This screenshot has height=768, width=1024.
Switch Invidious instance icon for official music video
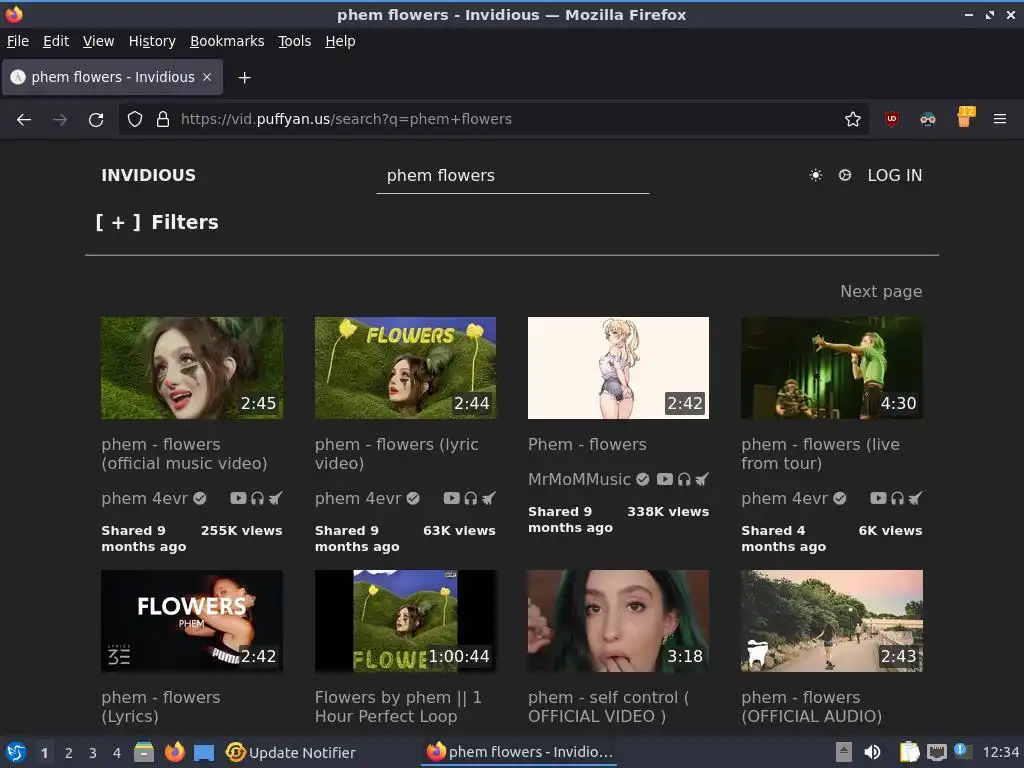[x=276, y=498]
